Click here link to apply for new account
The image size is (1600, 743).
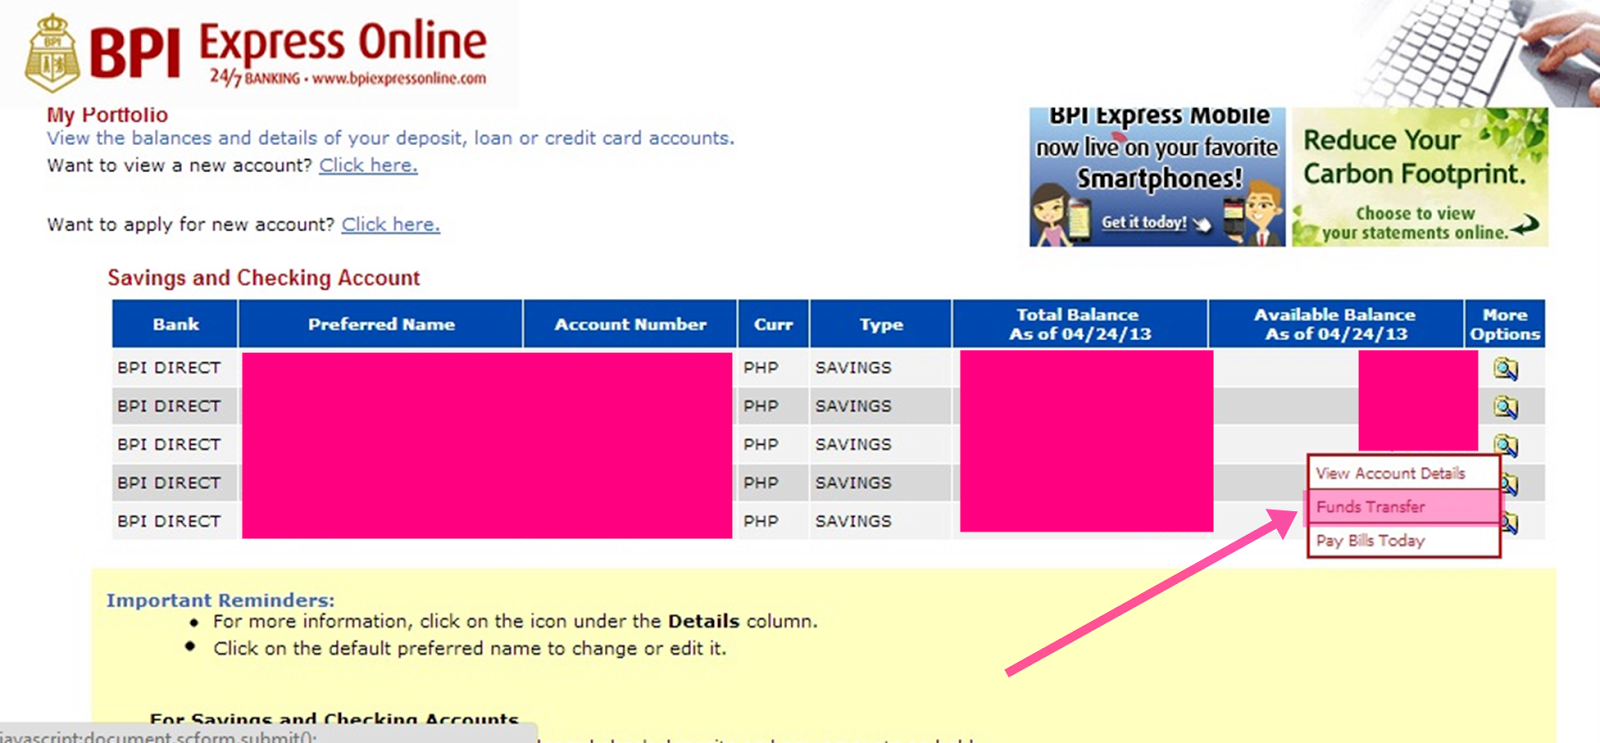pos(391,224)
